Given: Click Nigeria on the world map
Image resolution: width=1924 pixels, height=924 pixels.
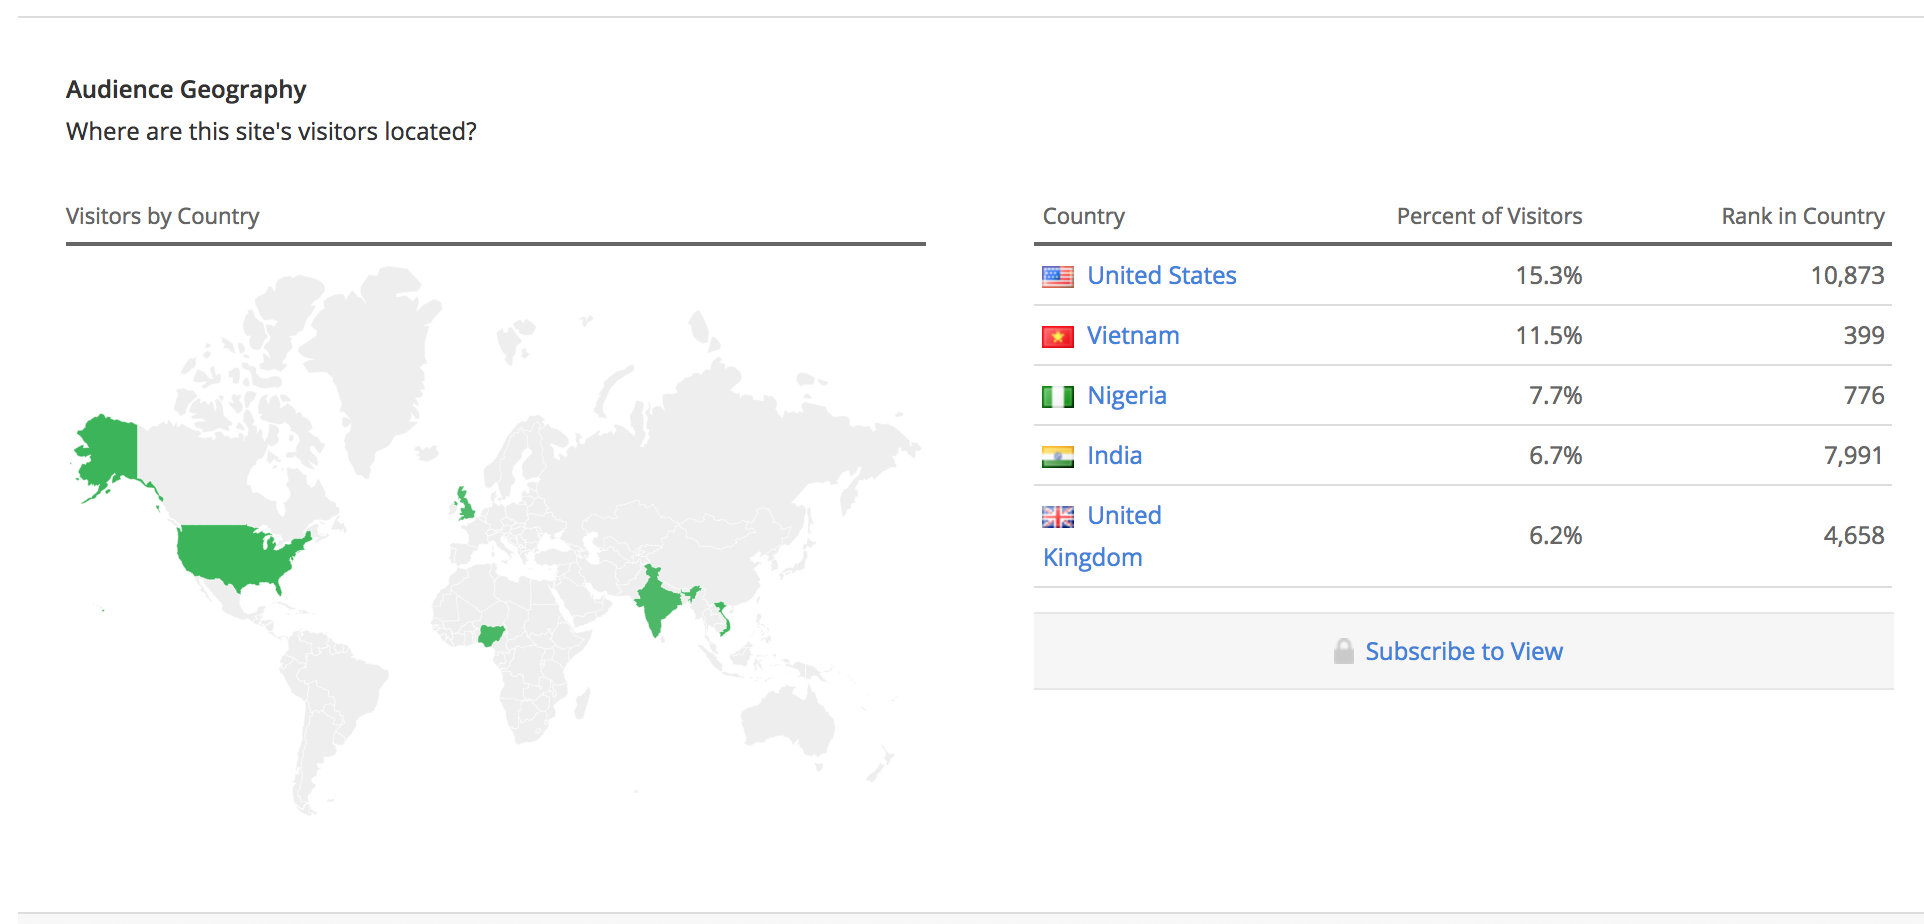Looking at the screenshot, I should click(490, 634).
